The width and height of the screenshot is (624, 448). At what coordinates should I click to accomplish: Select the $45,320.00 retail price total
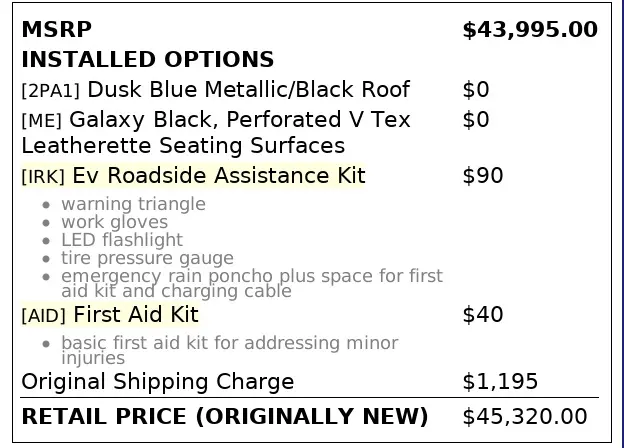(525, 416)
